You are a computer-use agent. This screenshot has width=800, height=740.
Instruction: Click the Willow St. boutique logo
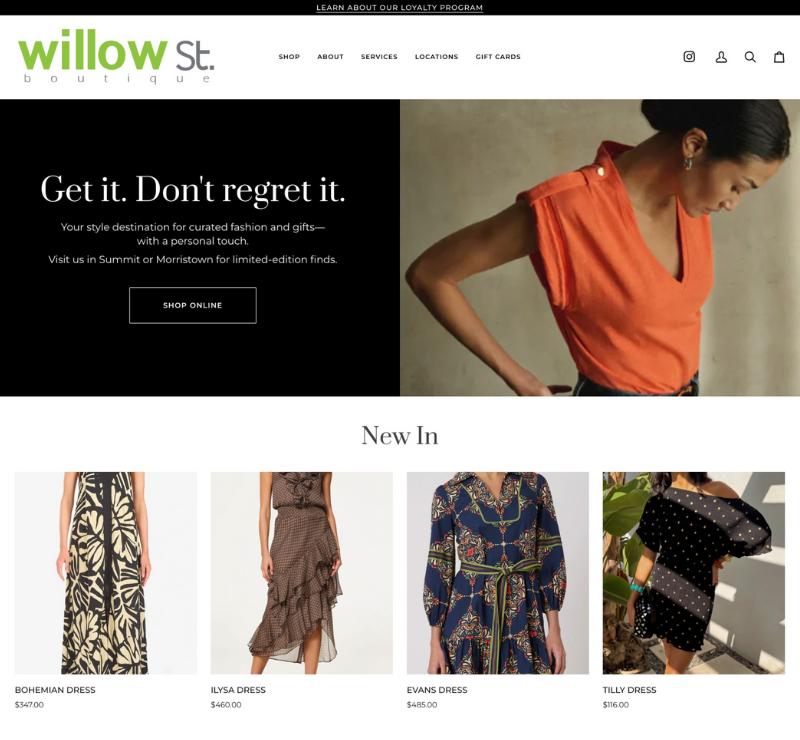point(116,56)
